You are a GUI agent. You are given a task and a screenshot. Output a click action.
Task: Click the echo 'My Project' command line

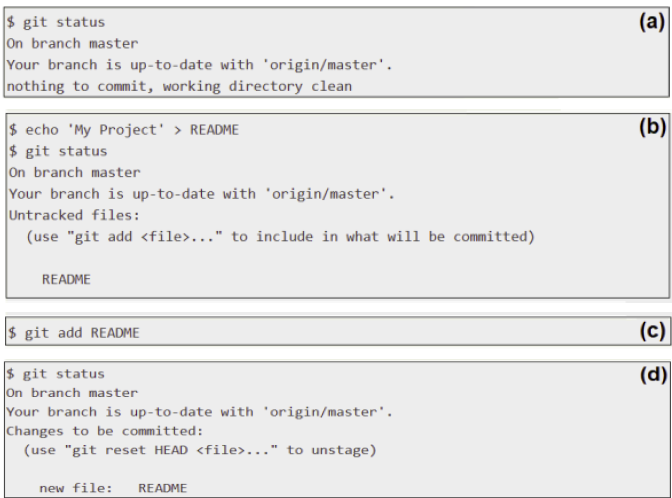point(124,130)
